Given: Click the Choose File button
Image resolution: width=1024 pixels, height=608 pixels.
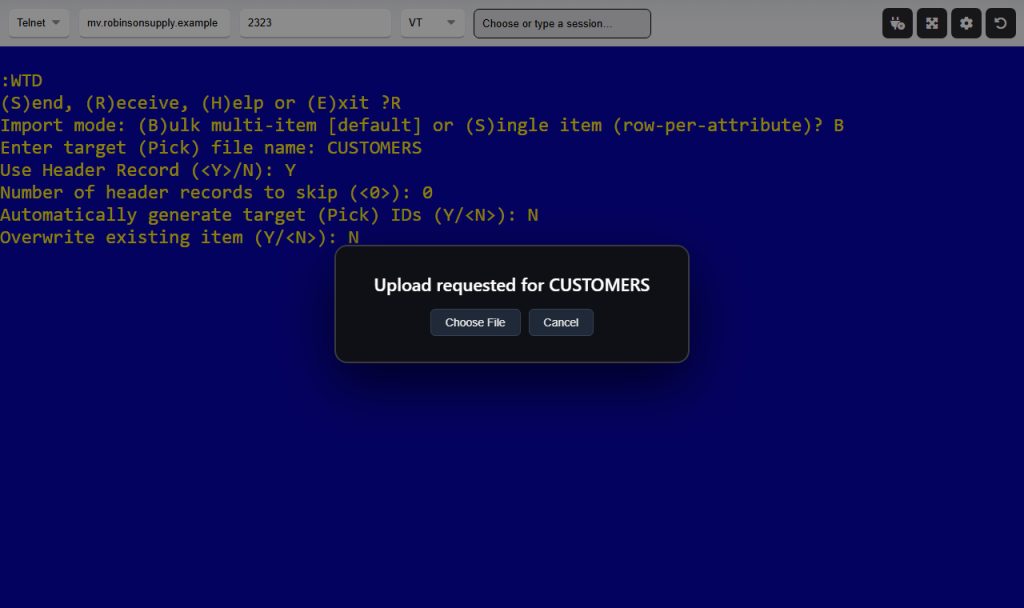Looking at the screenshot, I should 475,323.
